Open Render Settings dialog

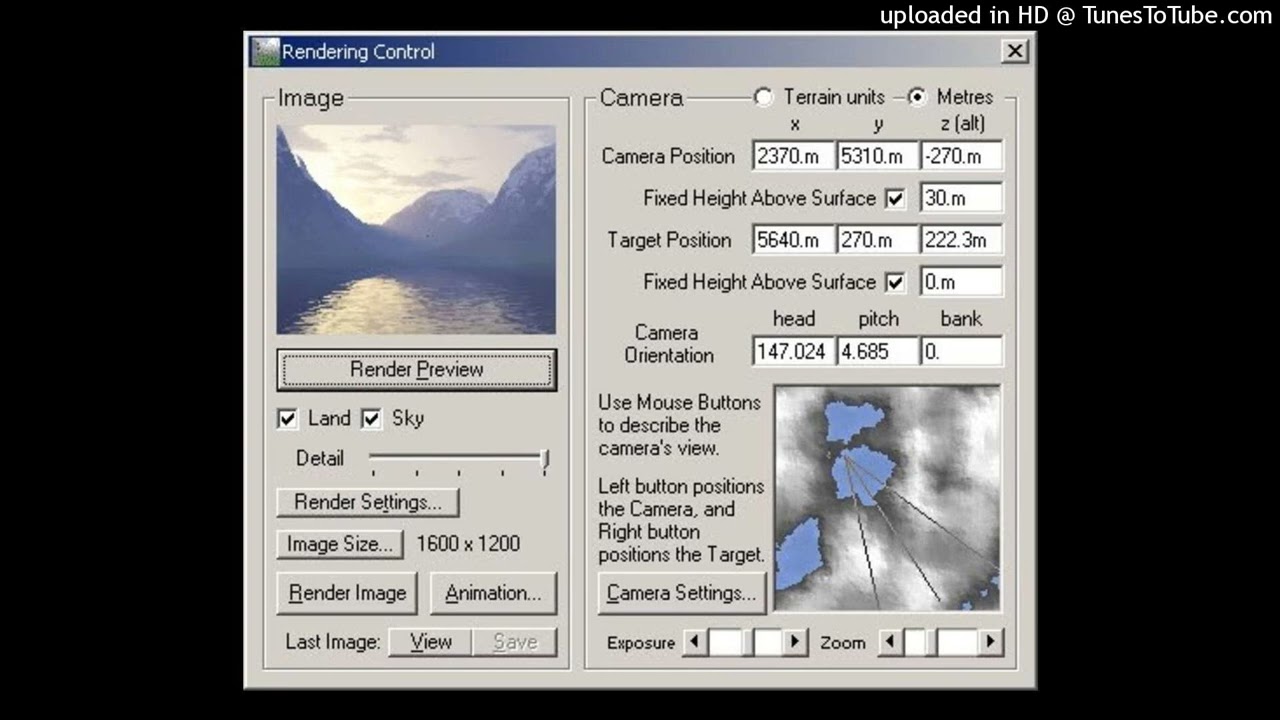(x=367, y=502)
